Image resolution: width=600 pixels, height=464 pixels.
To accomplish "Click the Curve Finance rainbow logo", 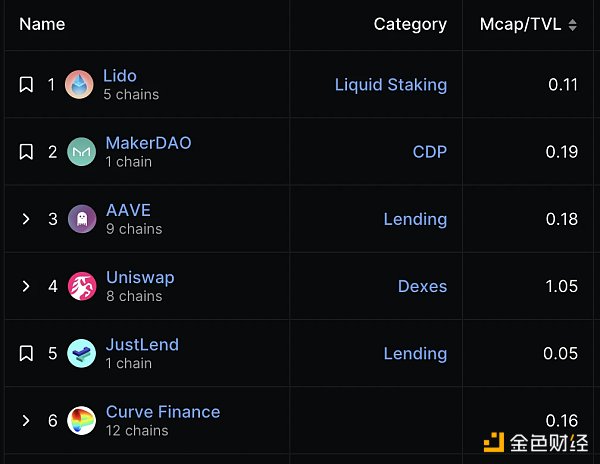I will coord(82,420).
